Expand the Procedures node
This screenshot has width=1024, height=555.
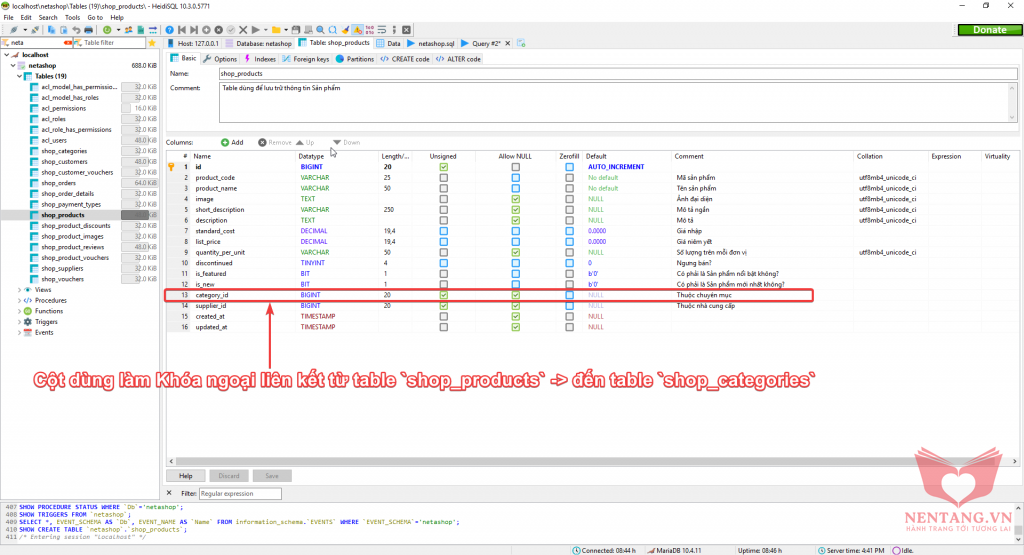pyautogui.click(x=20, y=300)
